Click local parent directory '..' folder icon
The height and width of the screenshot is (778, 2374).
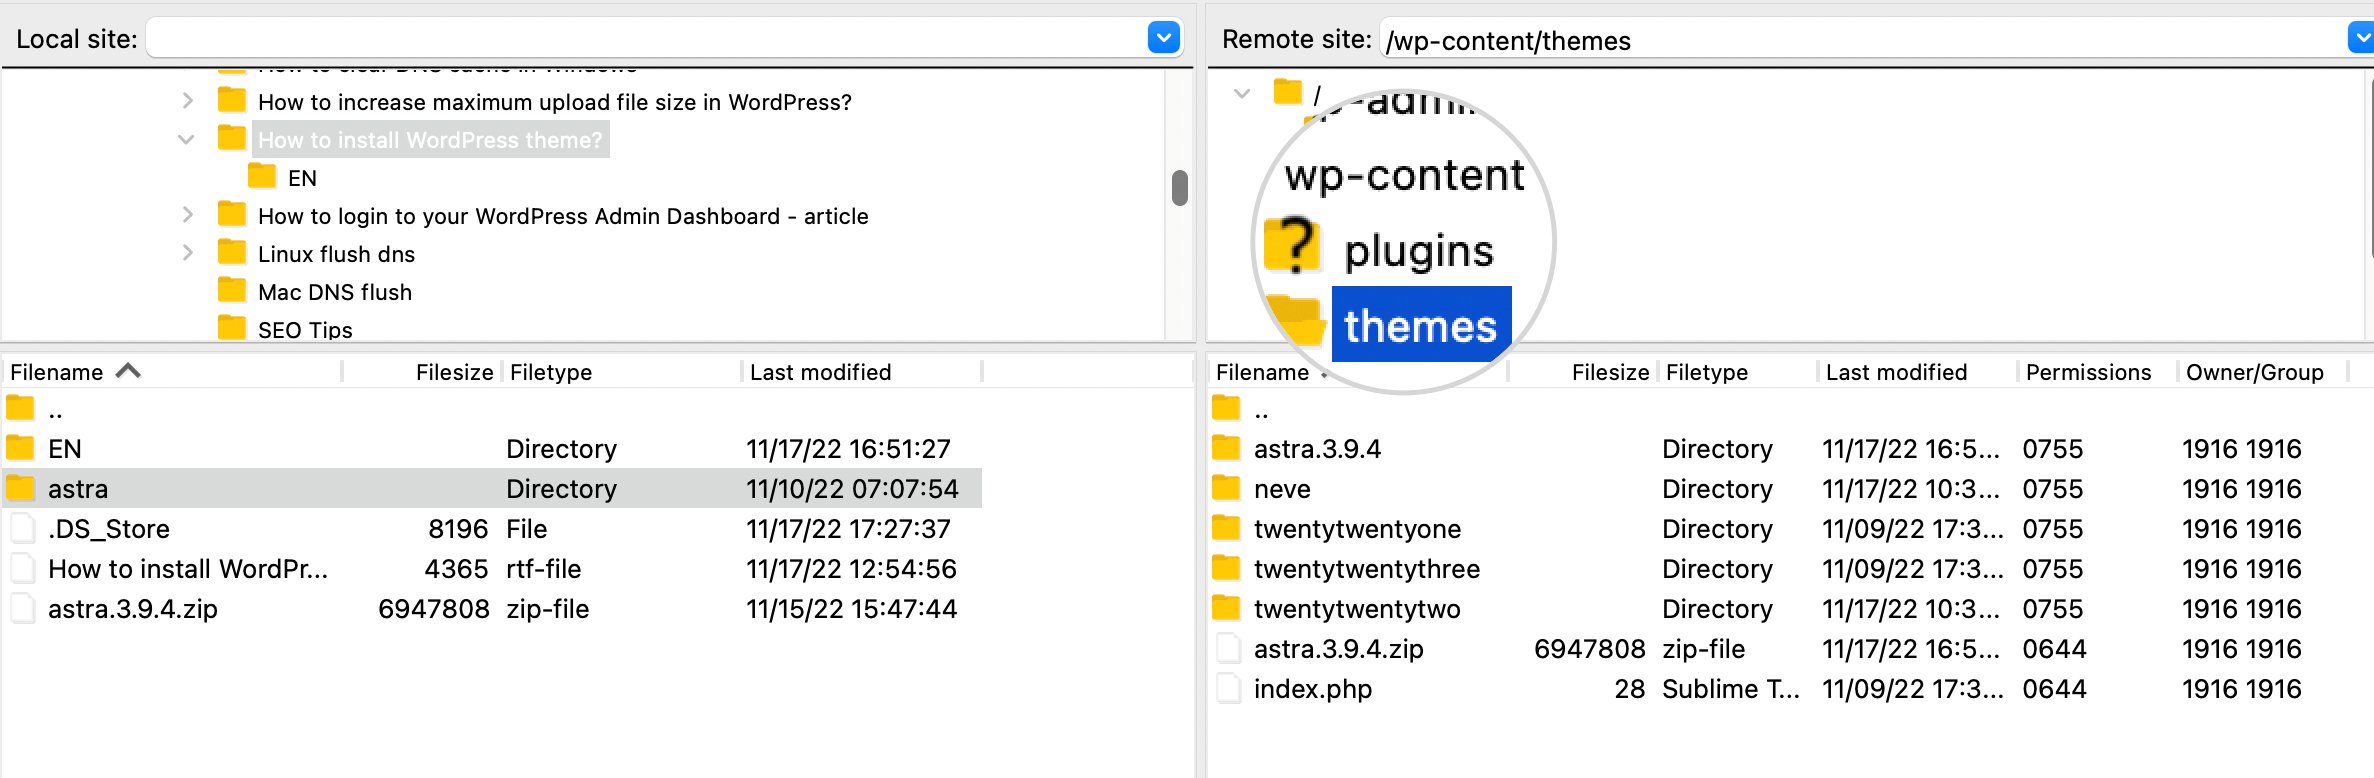pyautogui.click(x=20, y=408)
